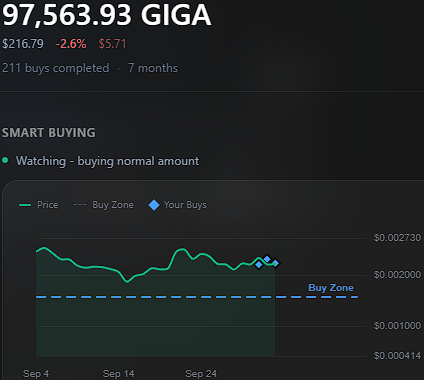This screenshot has height=380, width=424.
Task: Click the 211 buys completed text
Action: tap(56, 68)
